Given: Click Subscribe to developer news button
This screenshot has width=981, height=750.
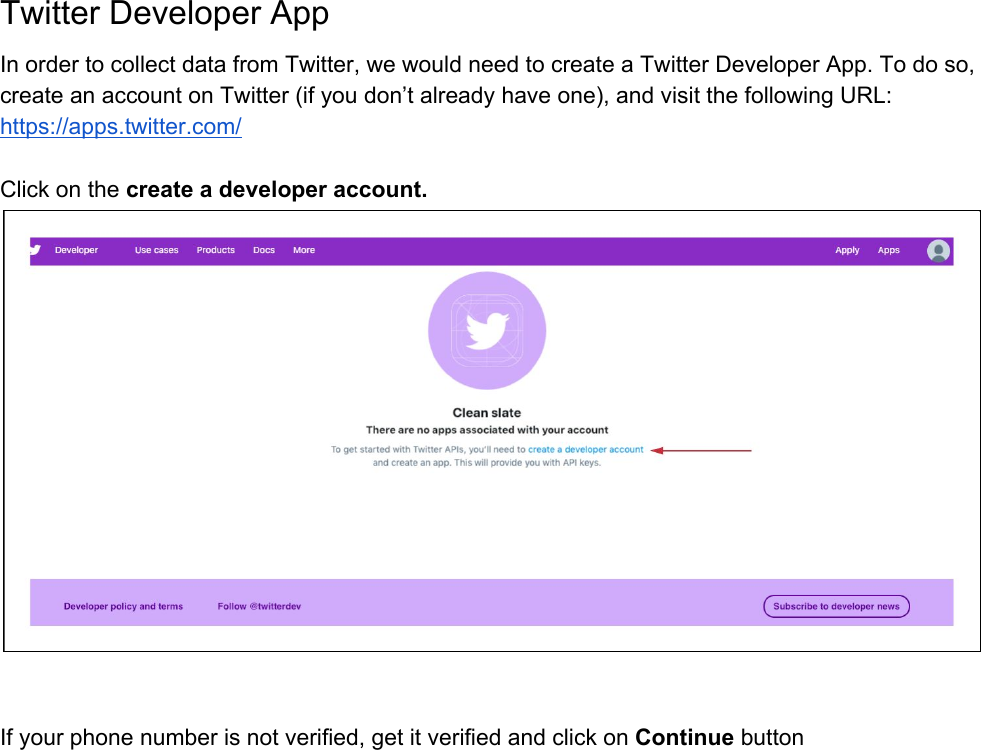Looking at the screenshot, I should [x=836, y=606].
